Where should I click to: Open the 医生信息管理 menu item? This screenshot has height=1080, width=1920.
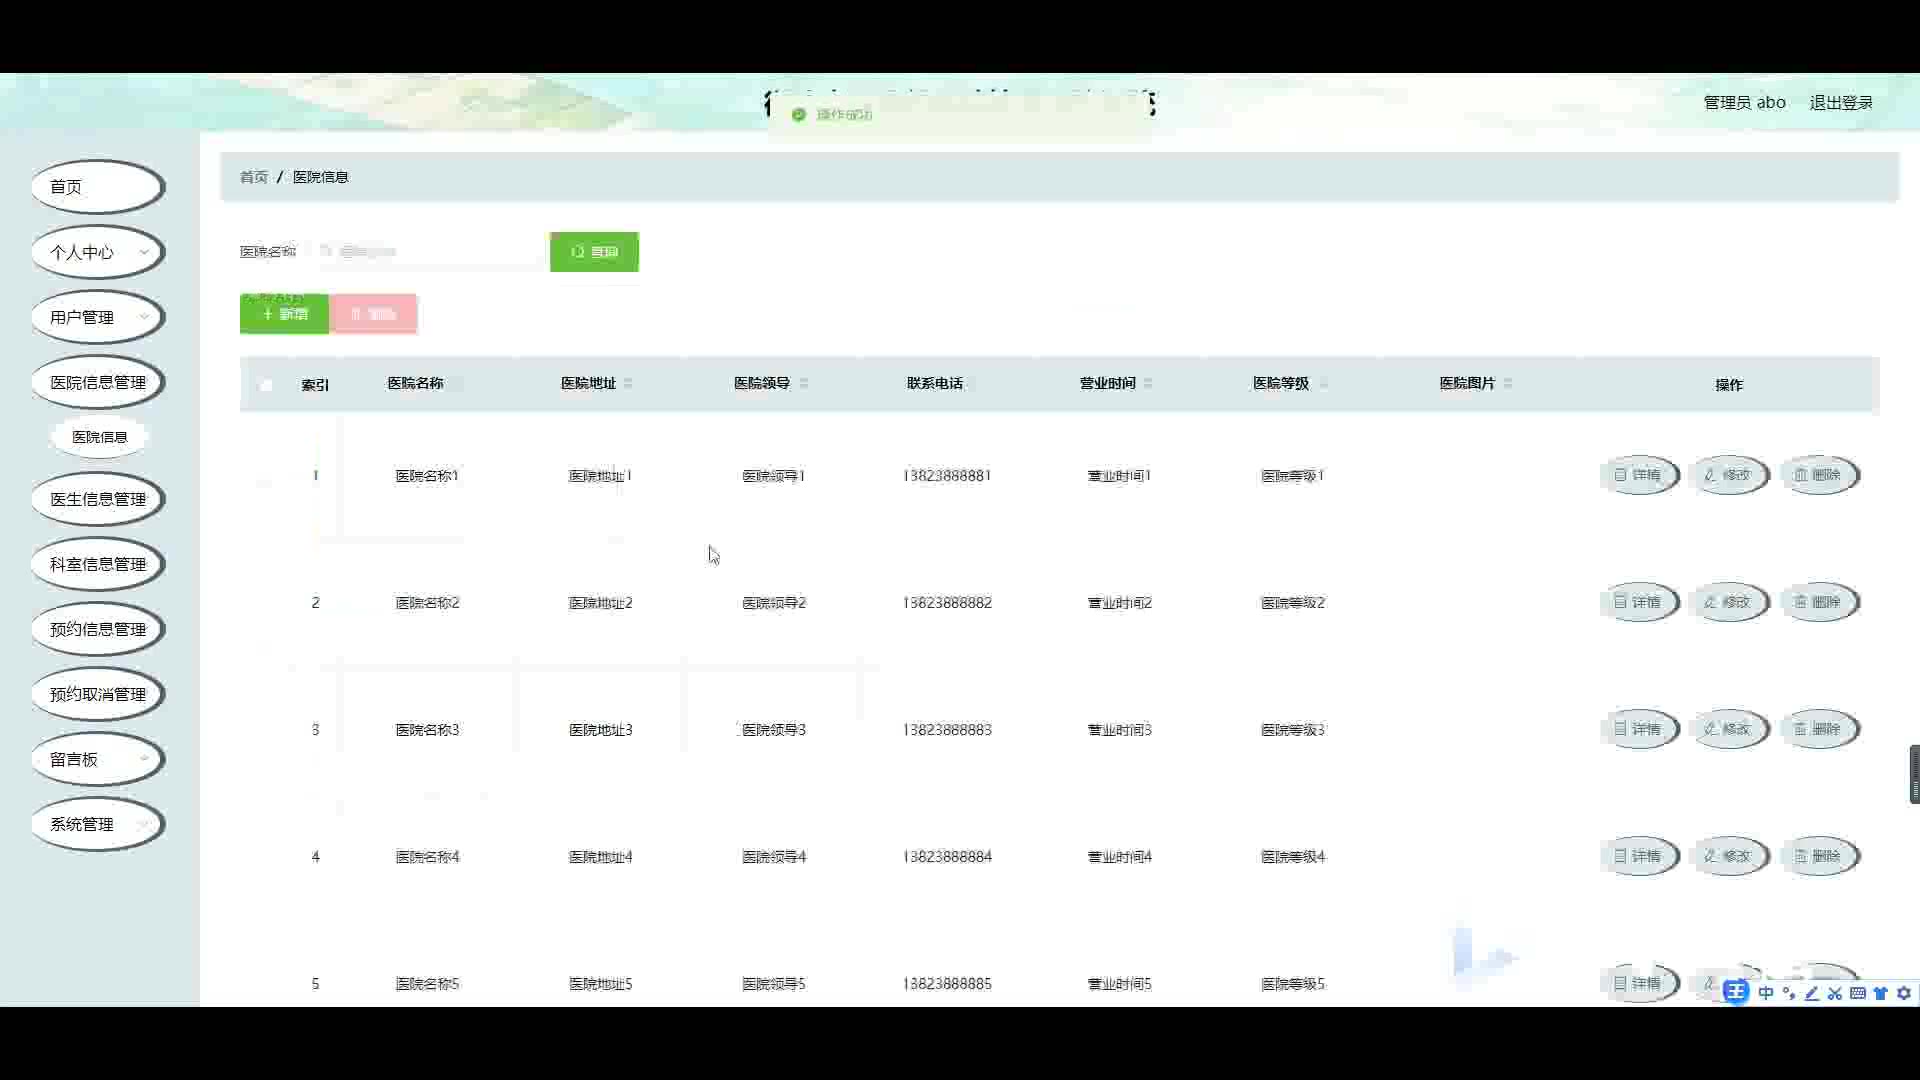(x=97, y=499)
